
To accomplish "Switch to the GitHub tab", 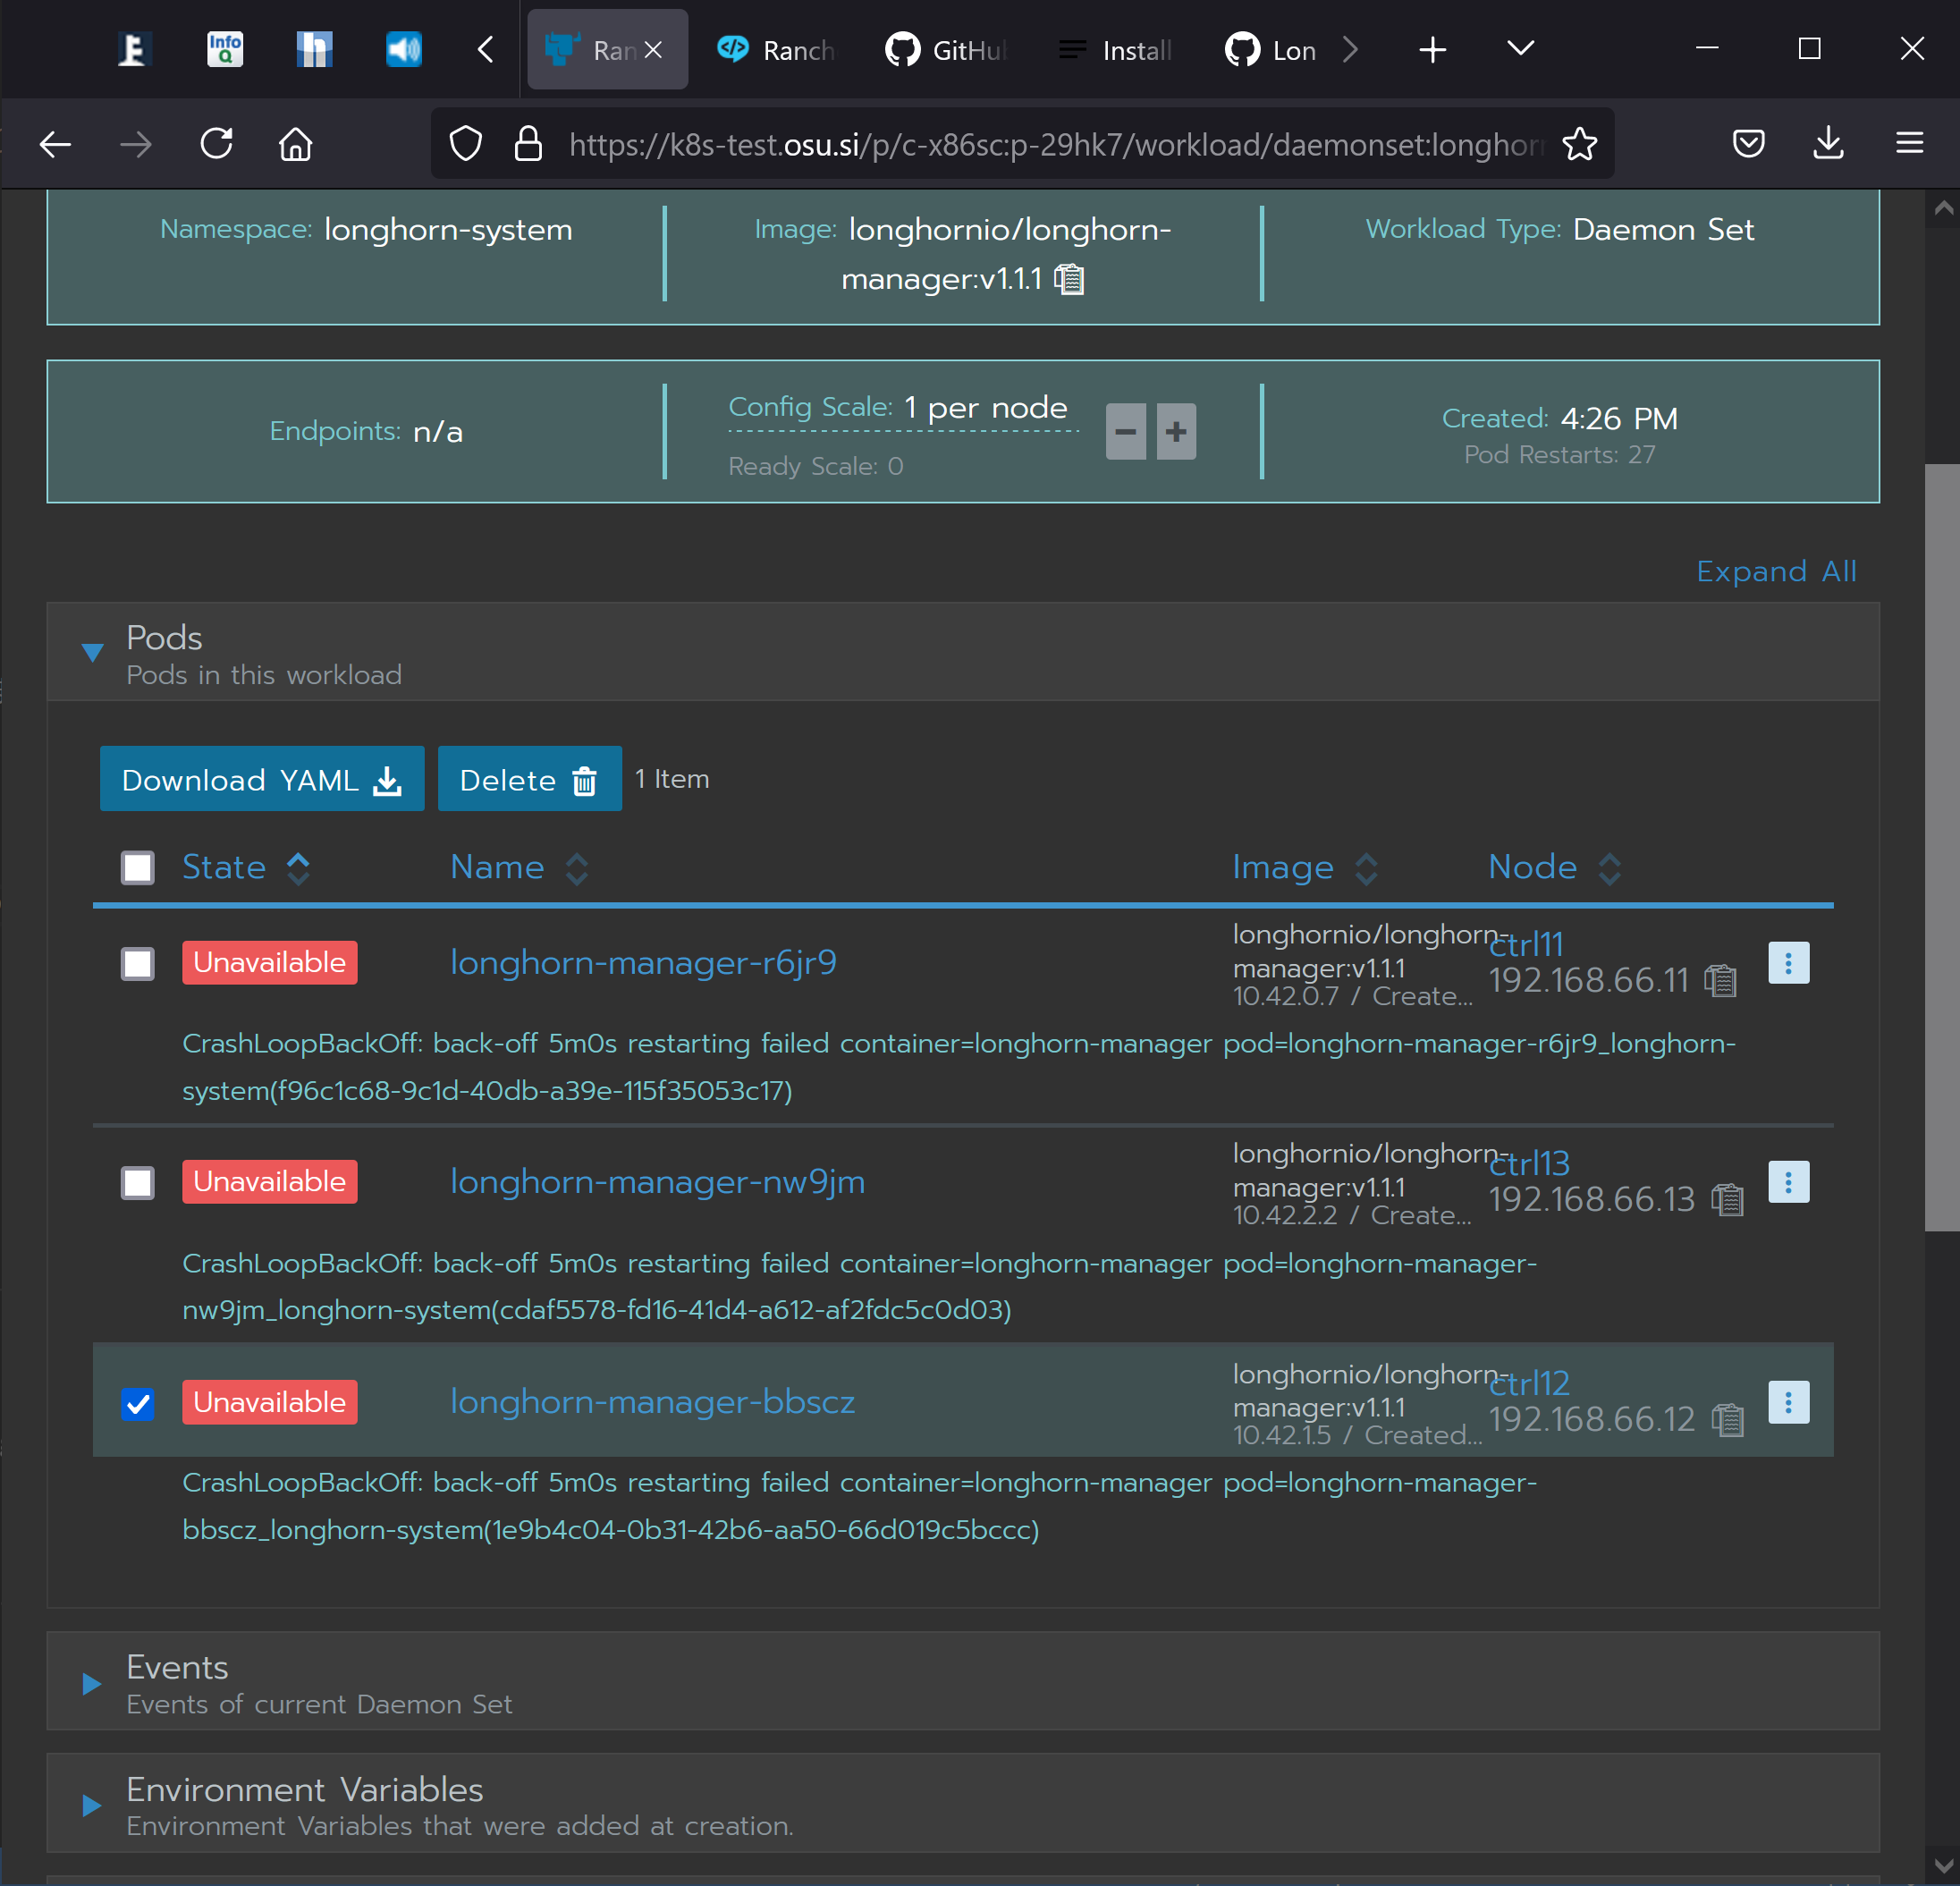I will (x=945, y=50).
